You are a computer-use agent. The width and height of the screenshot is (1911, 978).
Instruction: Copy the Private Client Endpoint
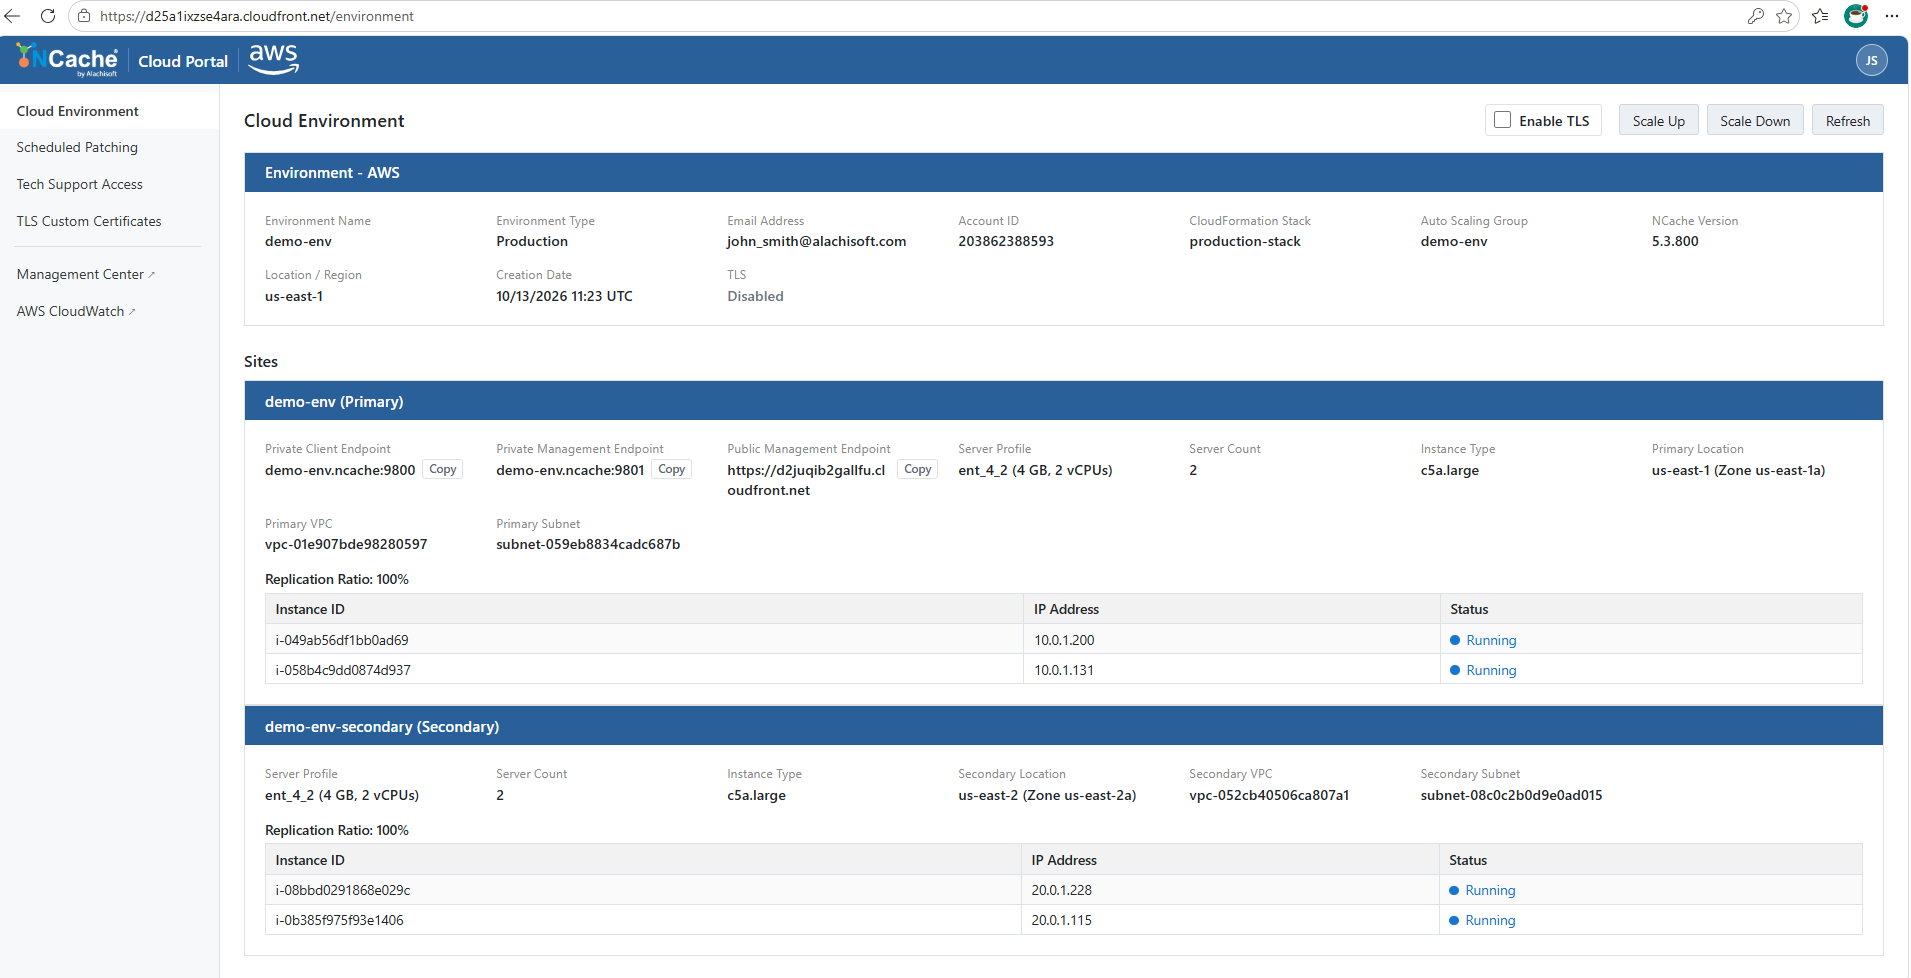443,469
